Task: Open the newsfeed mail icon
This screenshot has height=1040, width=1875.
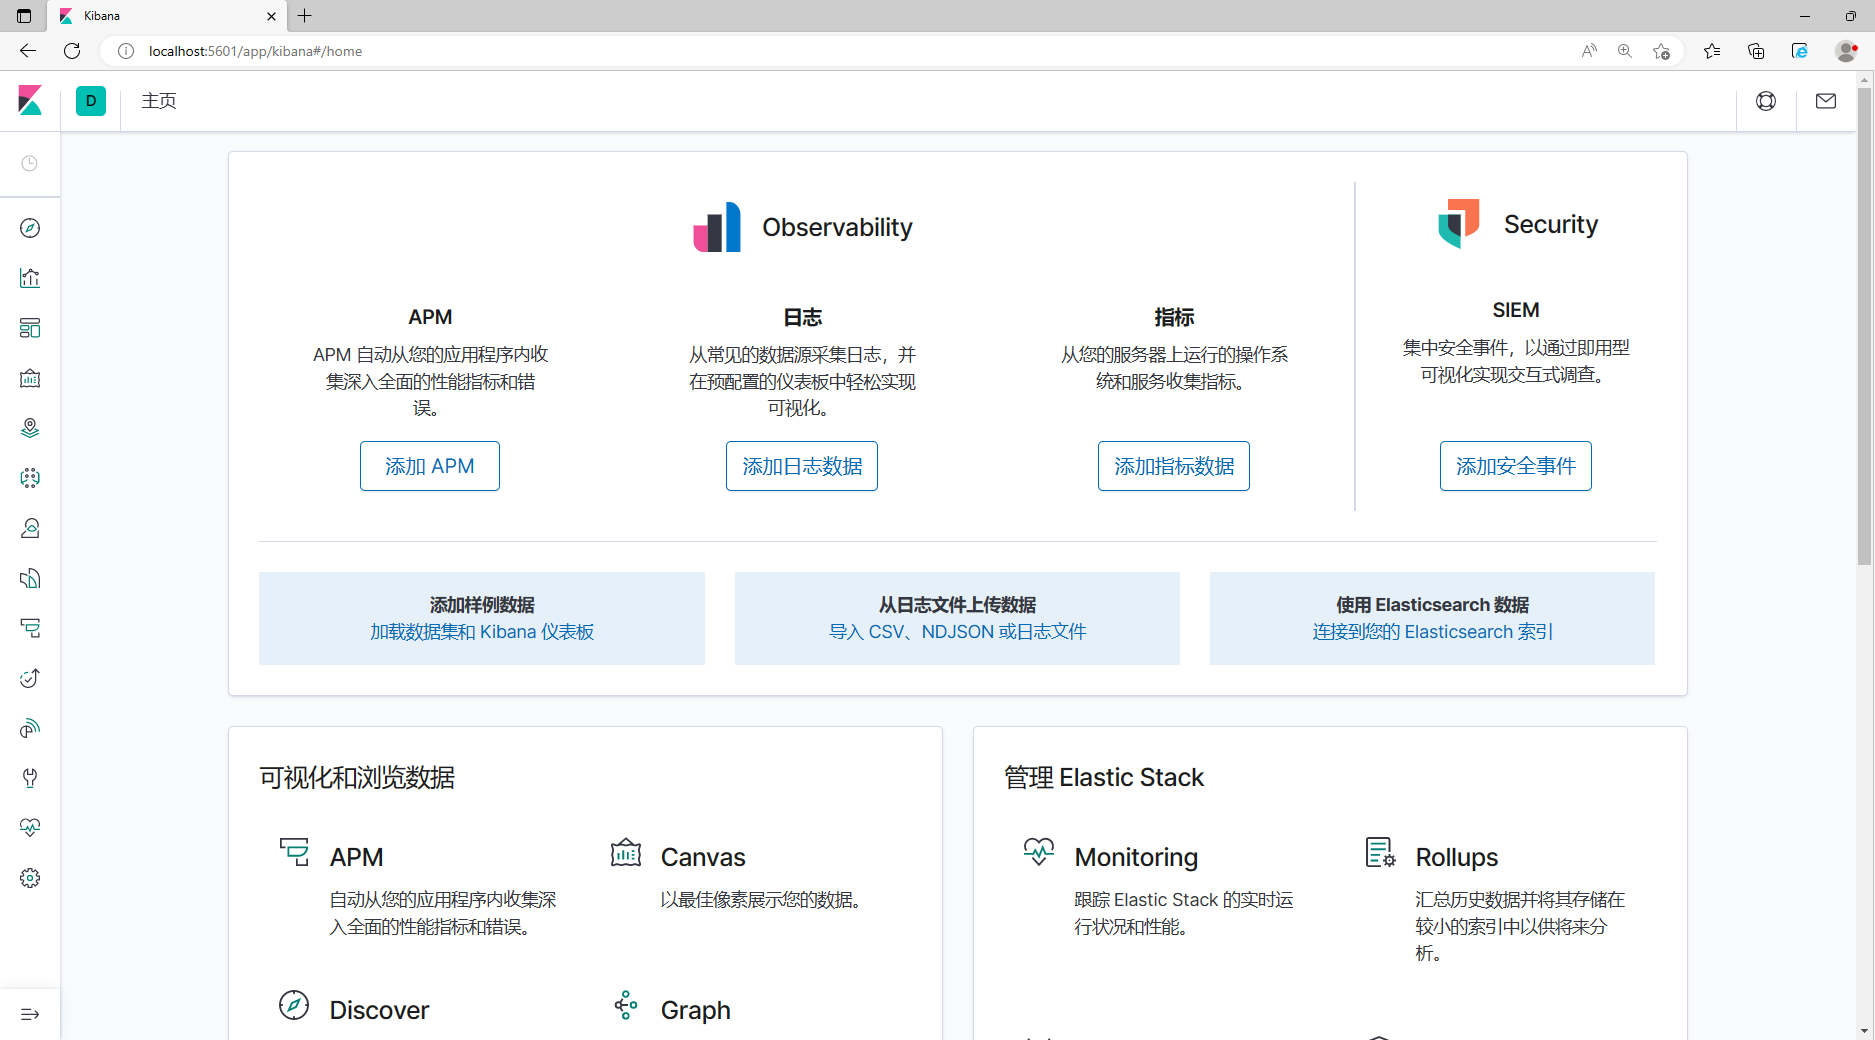Action: tap(1826, 101)
